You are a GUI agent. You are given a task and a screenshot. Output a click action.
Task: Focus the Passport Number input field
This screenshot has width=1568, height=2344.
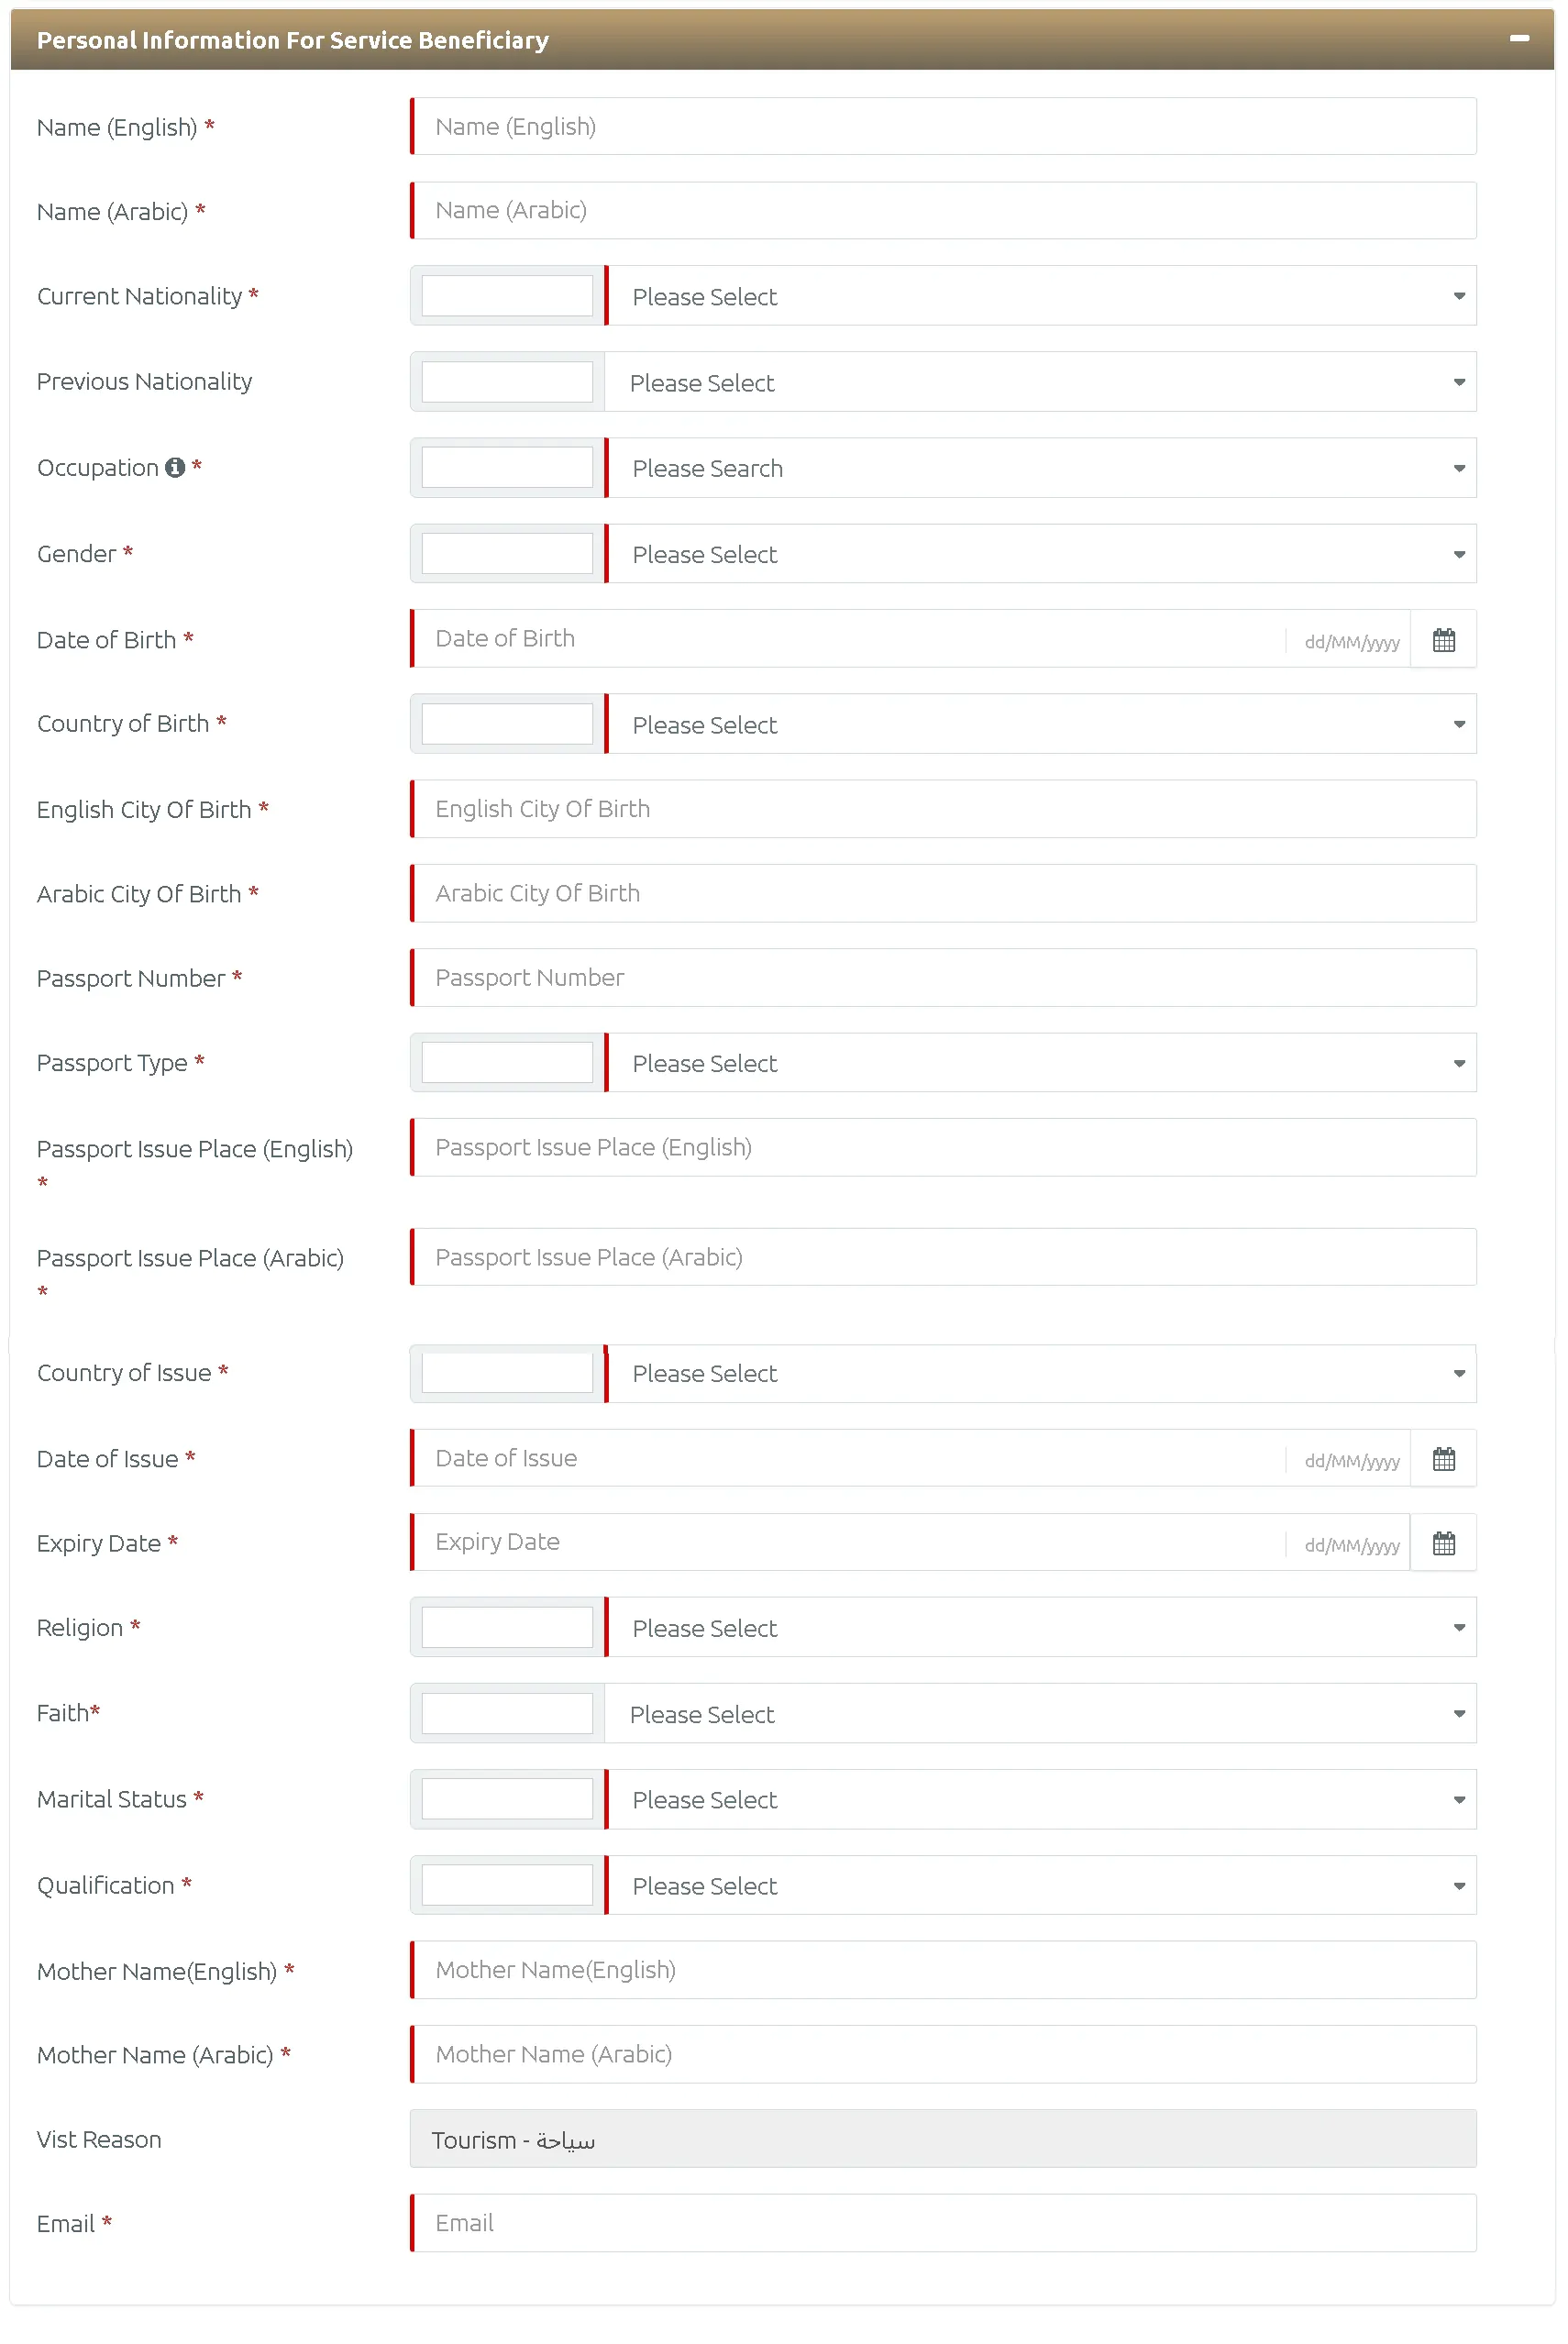coord(944,978)
